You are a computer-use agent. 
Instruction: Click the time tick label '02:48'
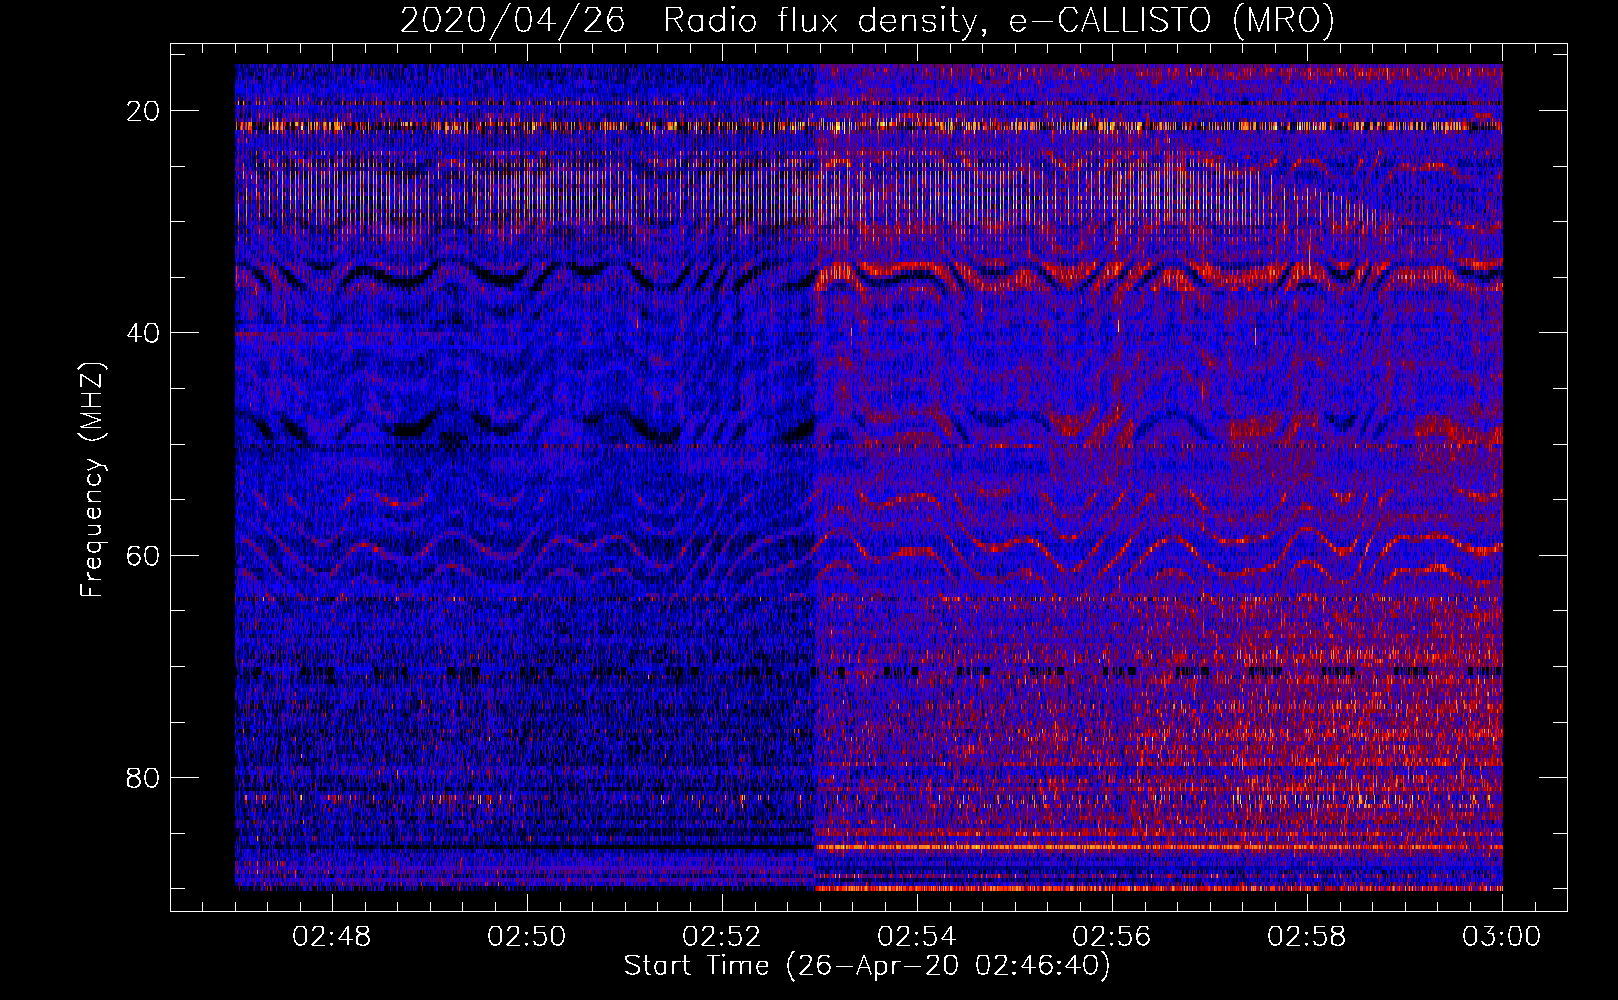pos(332,937)
